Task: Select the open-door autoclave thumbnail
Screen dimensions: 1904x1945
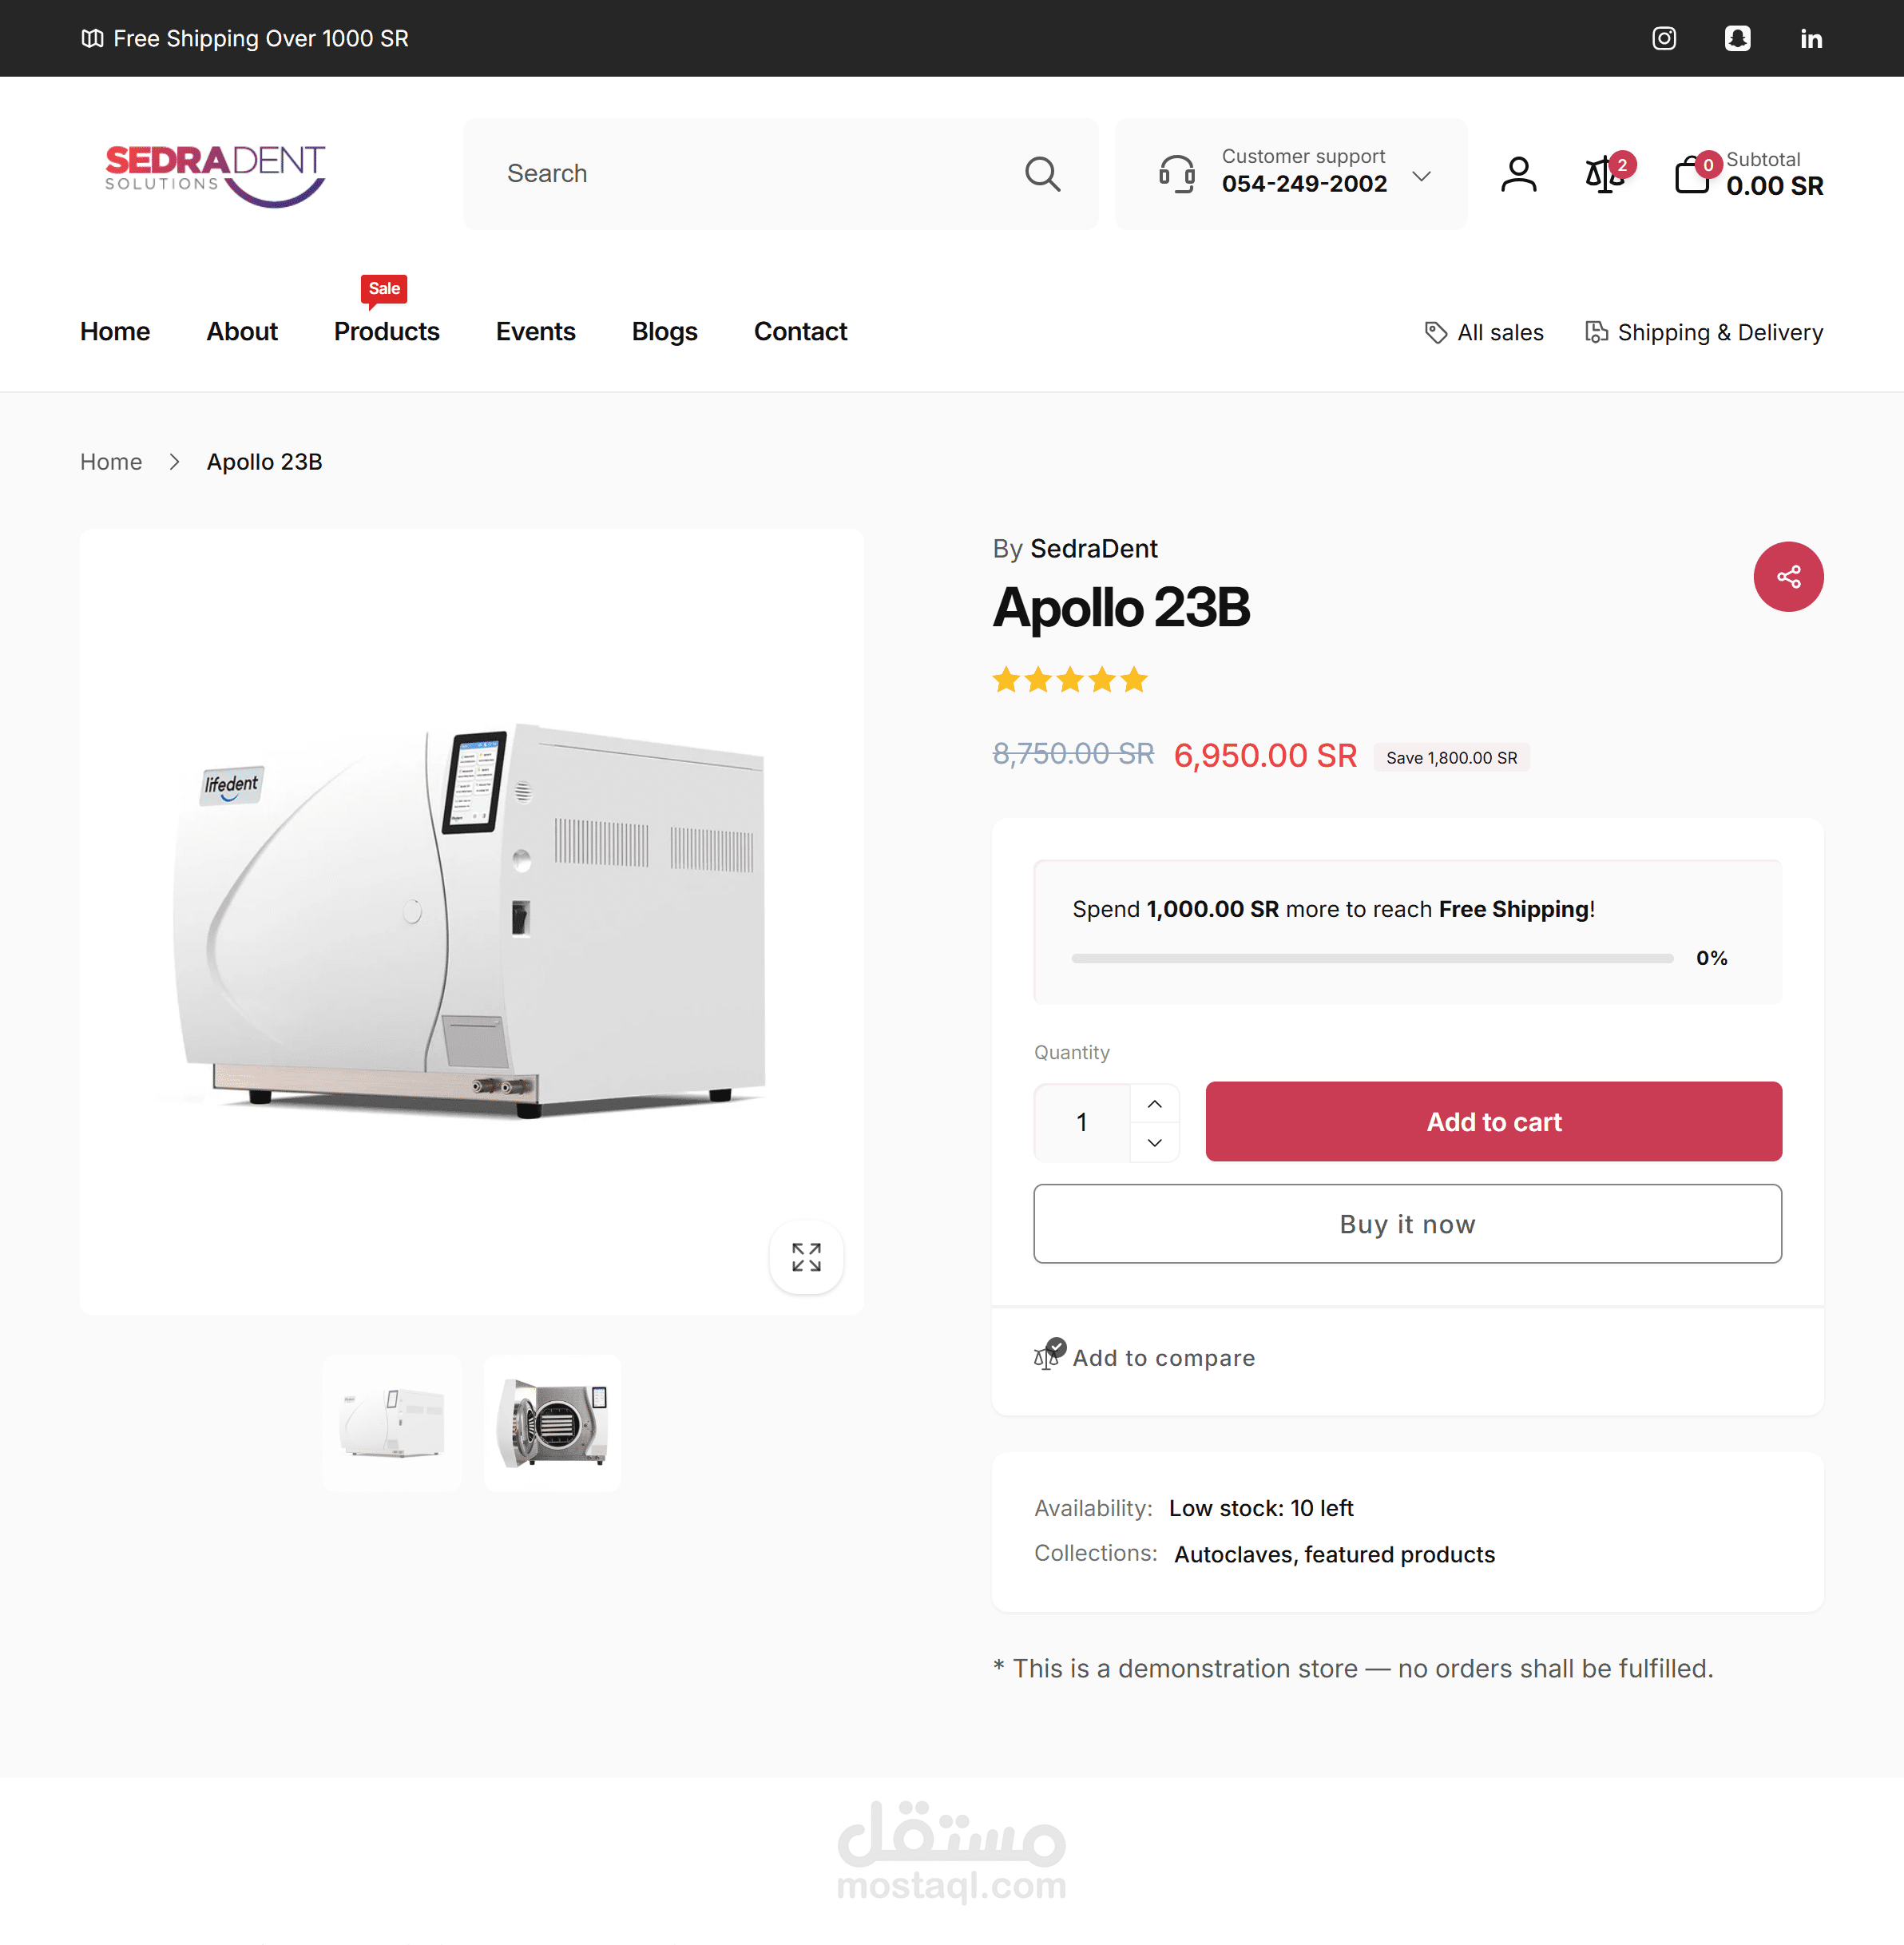Action: (553, 1423)
